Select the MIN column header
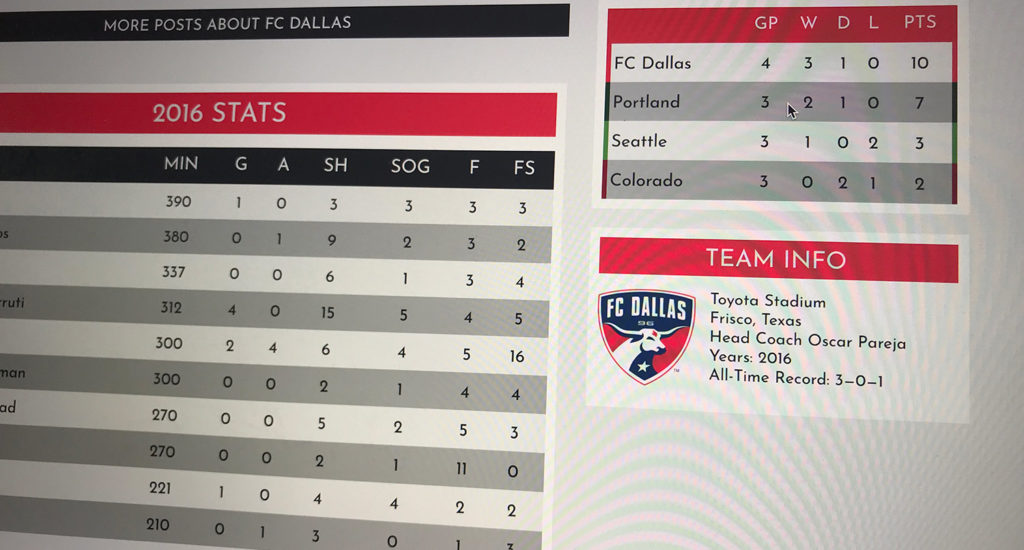 (x=181, y=163)
